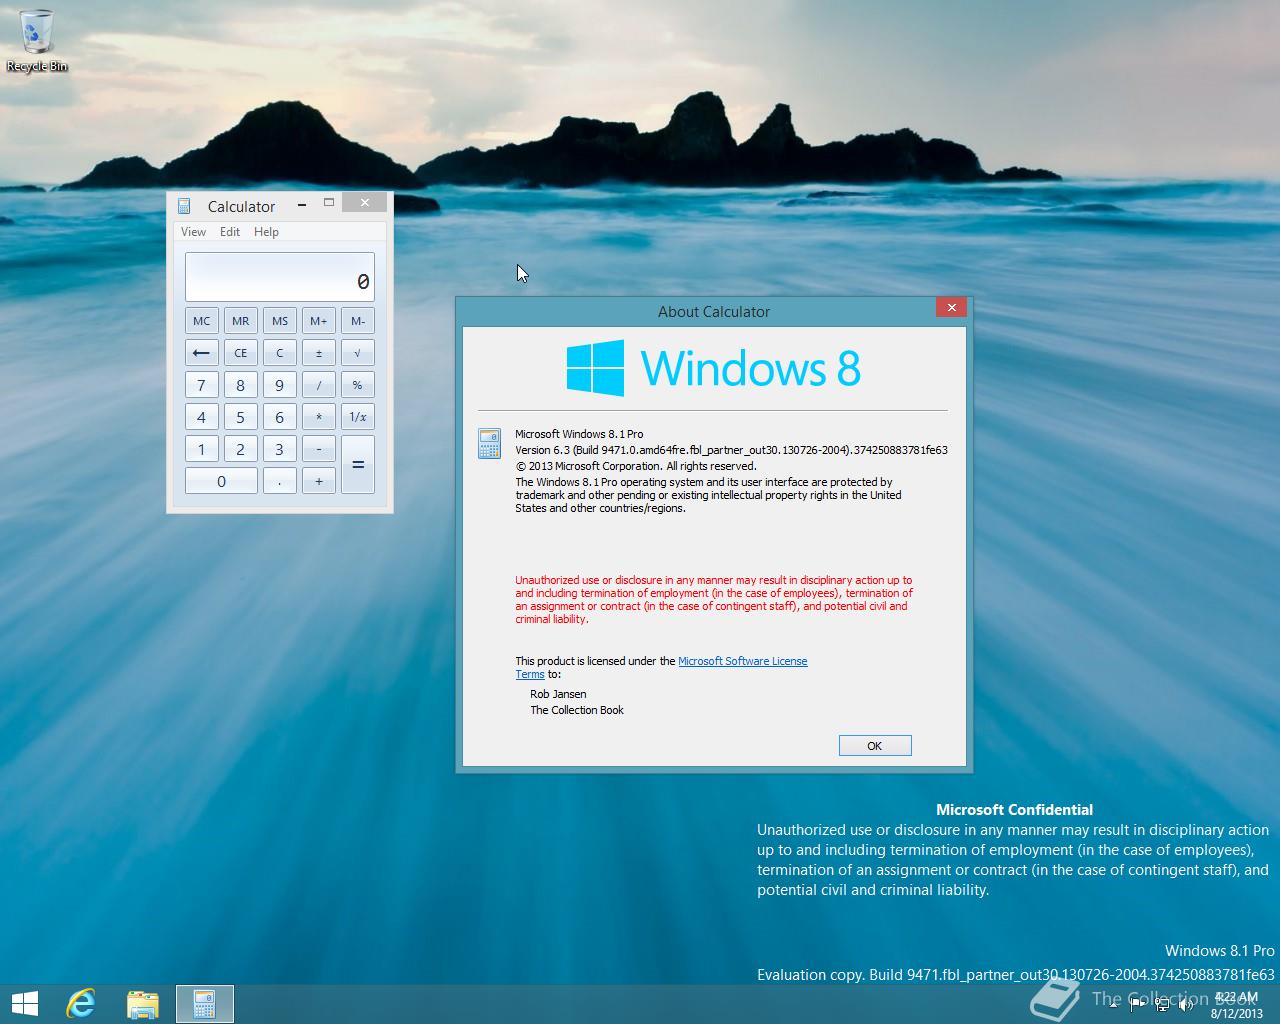The image size is (1280, 1024).
Task: Click the backspace arrow calculator key
Action: (201, 353)
